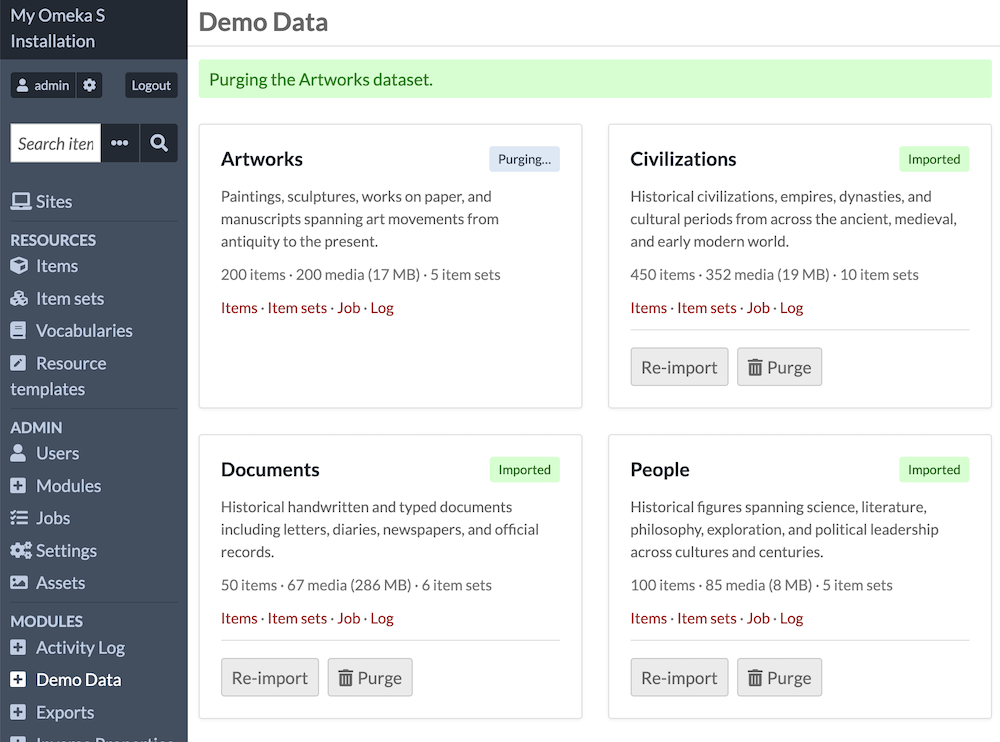The height and width of the screenshot is (742, 1000).
Task: Open Civilizations Log link
Action: [791, 308]
